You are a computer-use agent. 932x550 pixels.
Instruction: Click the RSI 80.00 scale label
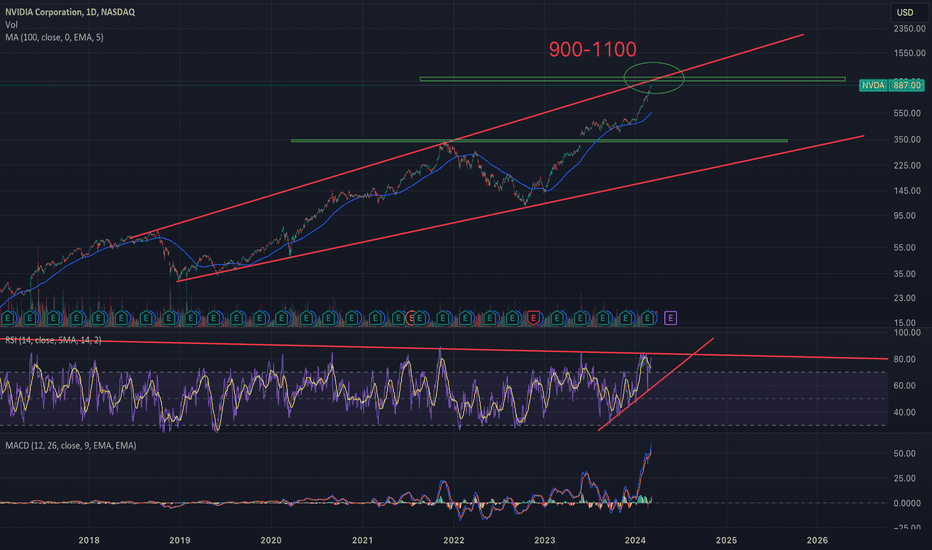pyautogui.click(x=905, y=359)
